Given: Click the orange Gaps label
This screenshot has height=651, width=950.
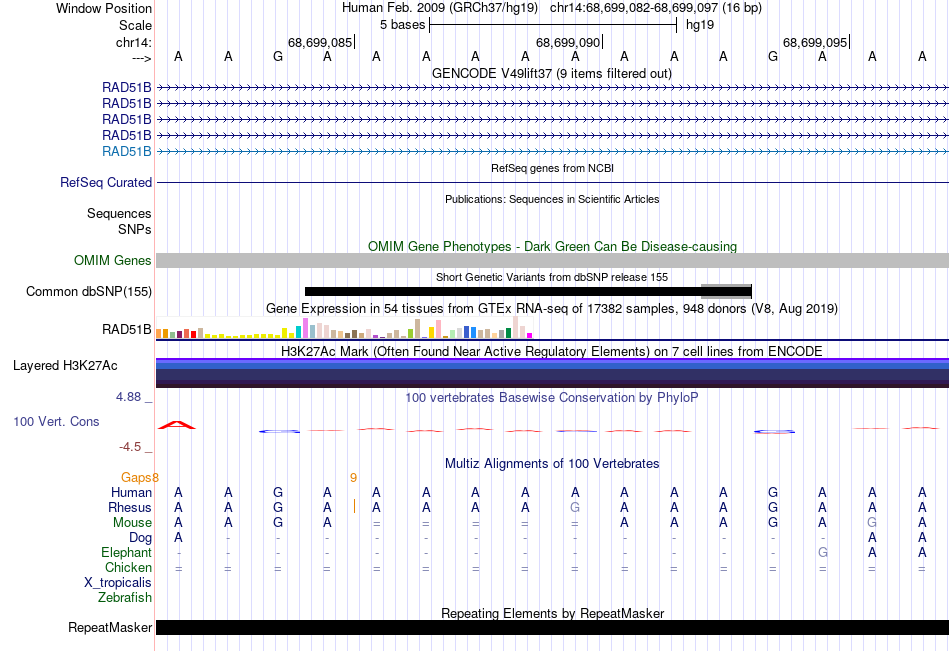Looking at the screenshot, I should [136, 478].
